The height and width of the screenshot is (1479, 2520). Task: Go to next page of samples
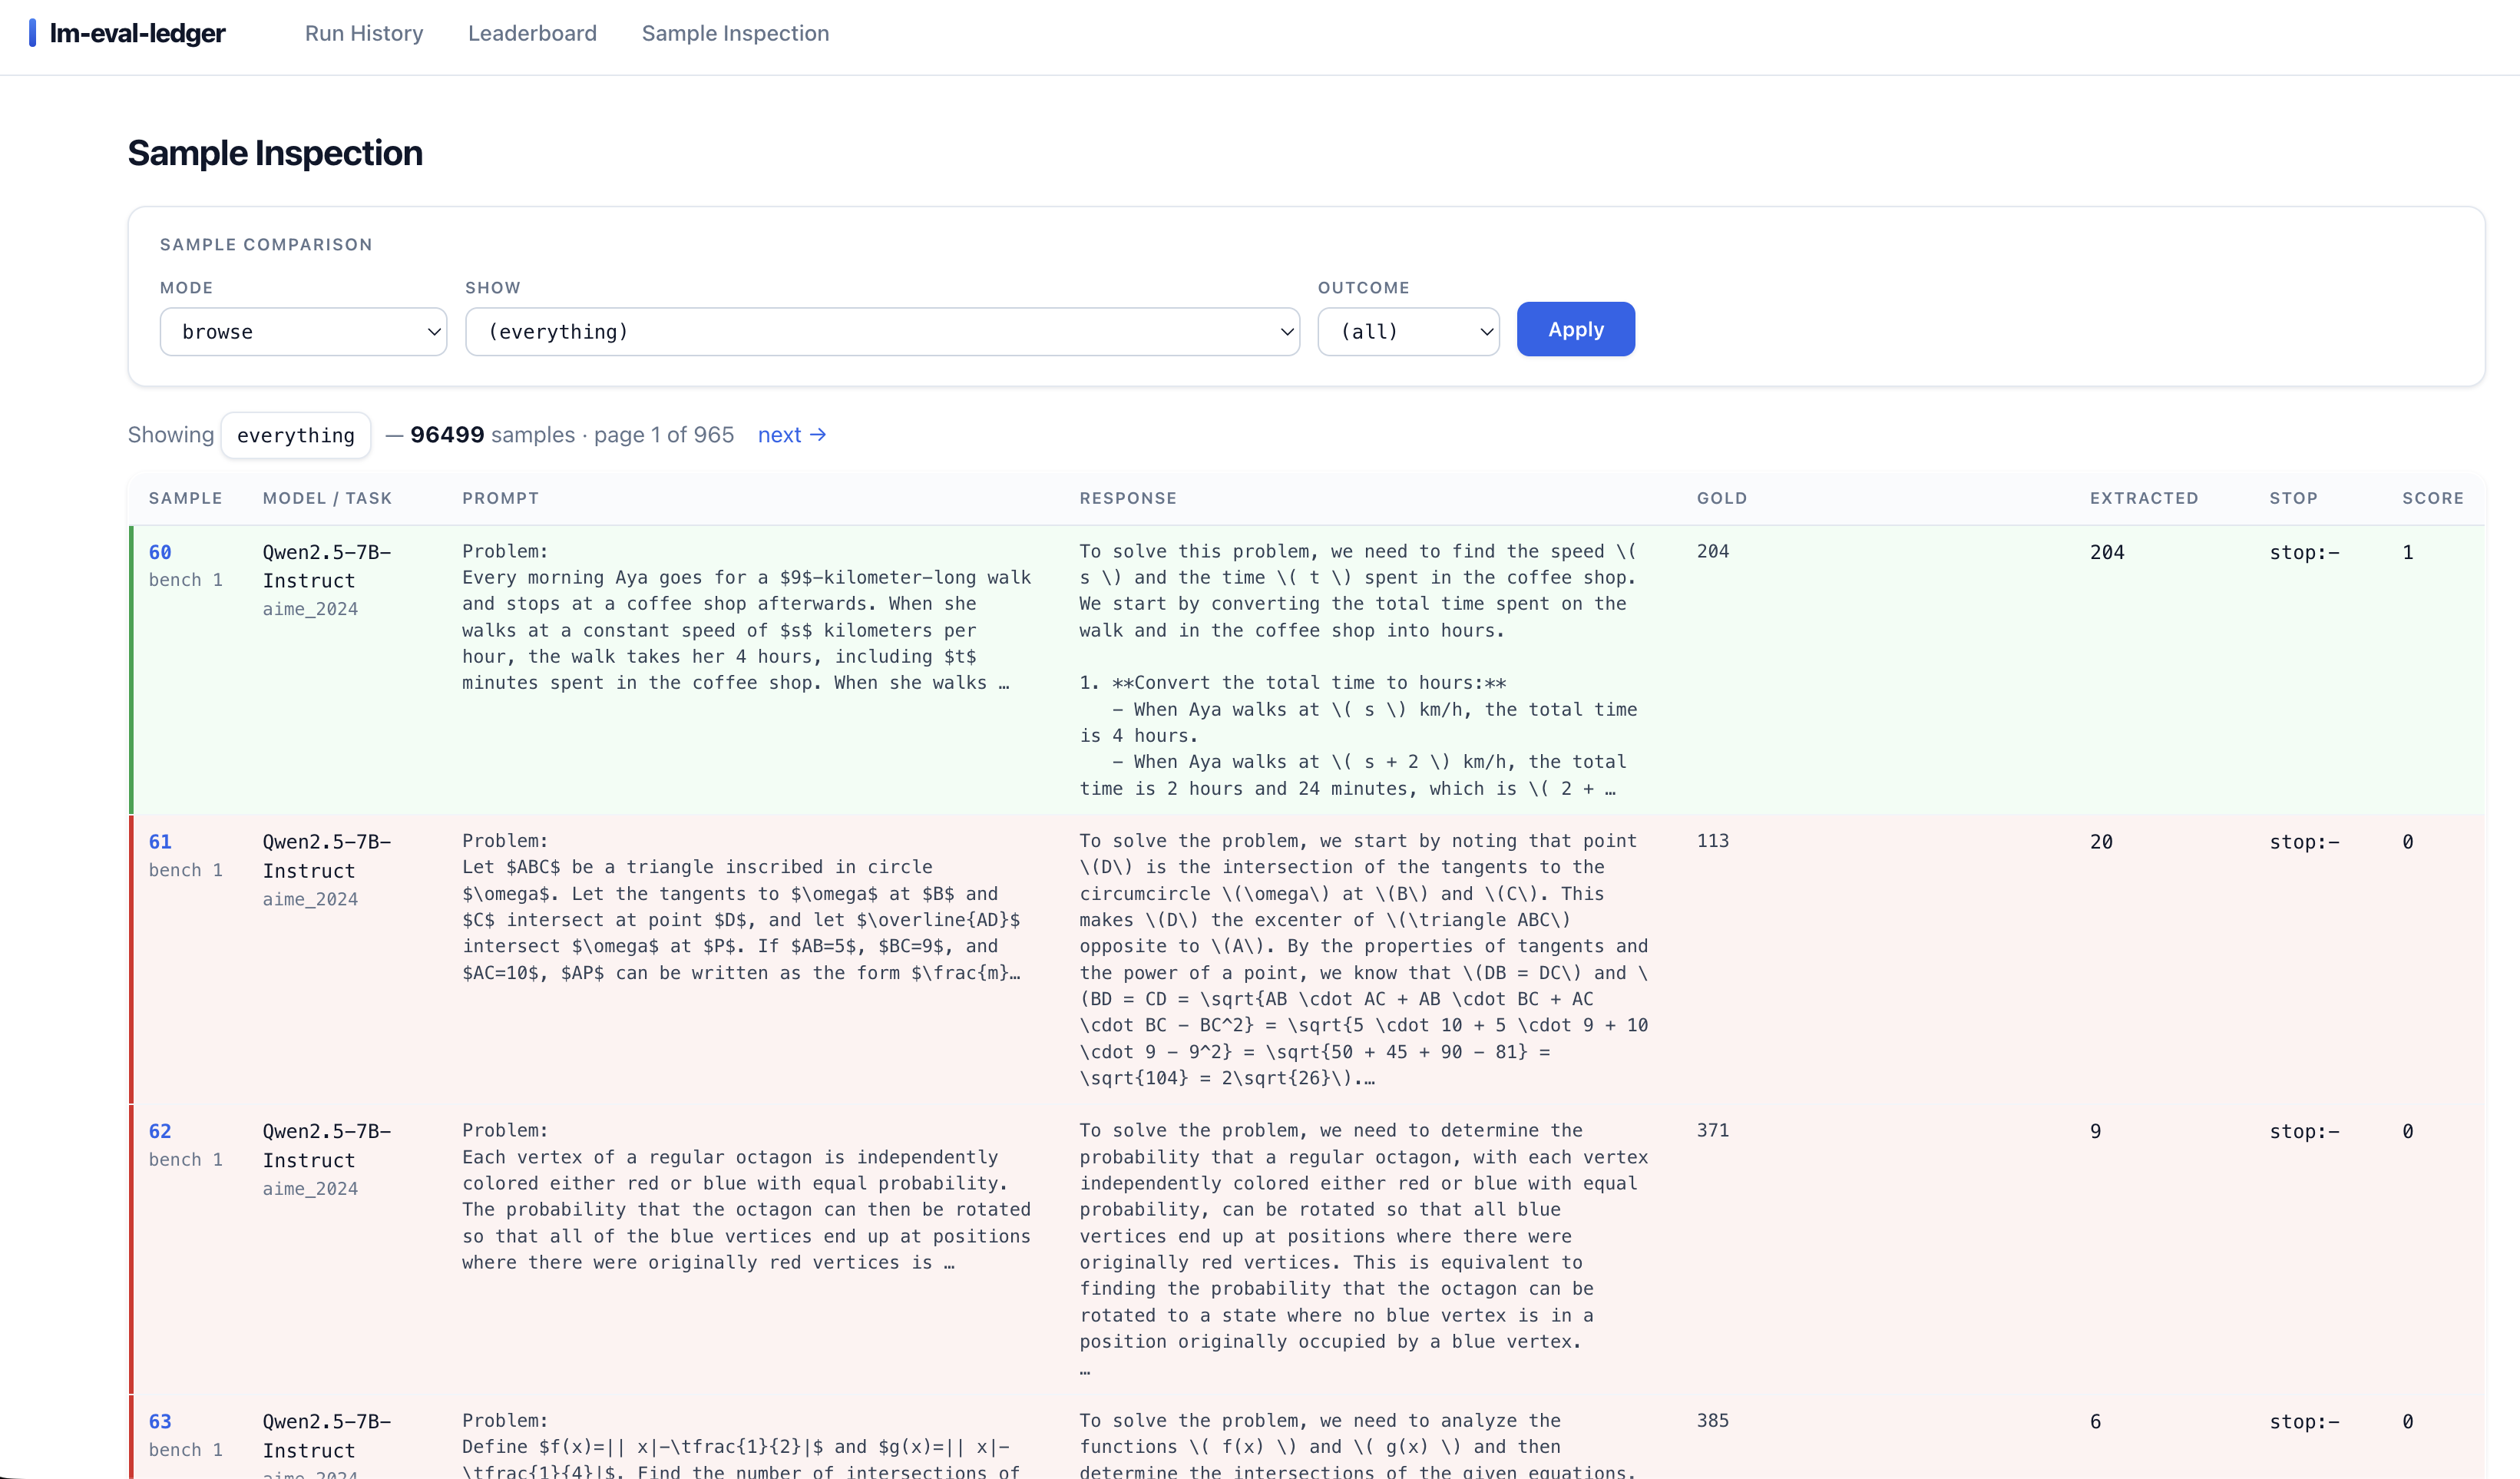click(x=791, y=435)
